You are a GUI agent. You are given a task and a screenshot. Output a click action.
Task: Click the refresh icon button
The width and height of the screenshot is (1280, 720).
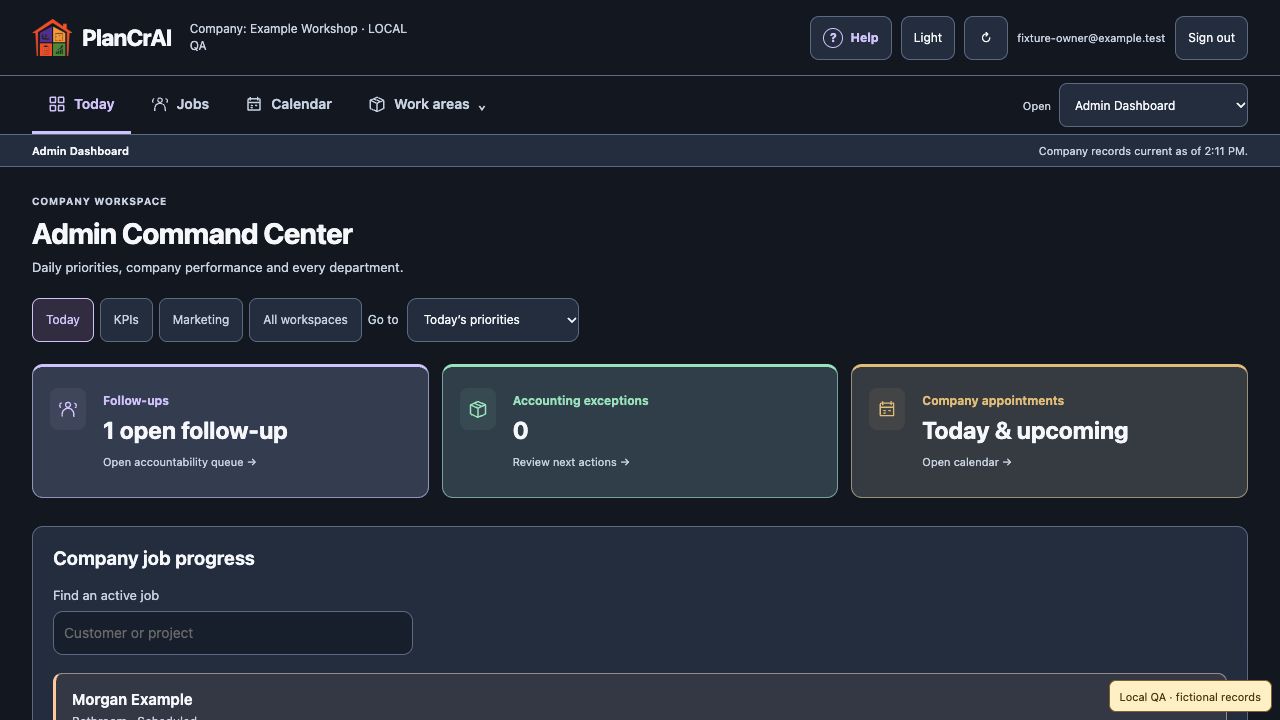(x=986, y=38)
